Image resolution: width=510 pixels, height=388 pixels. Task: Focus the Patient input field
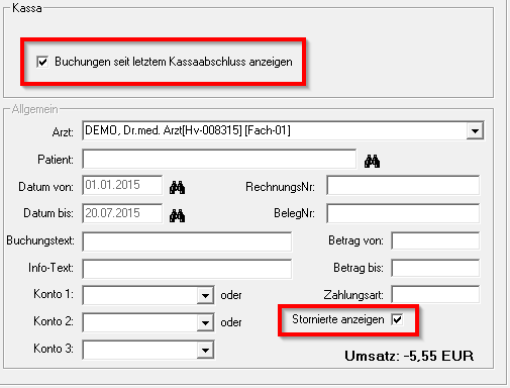219,160
